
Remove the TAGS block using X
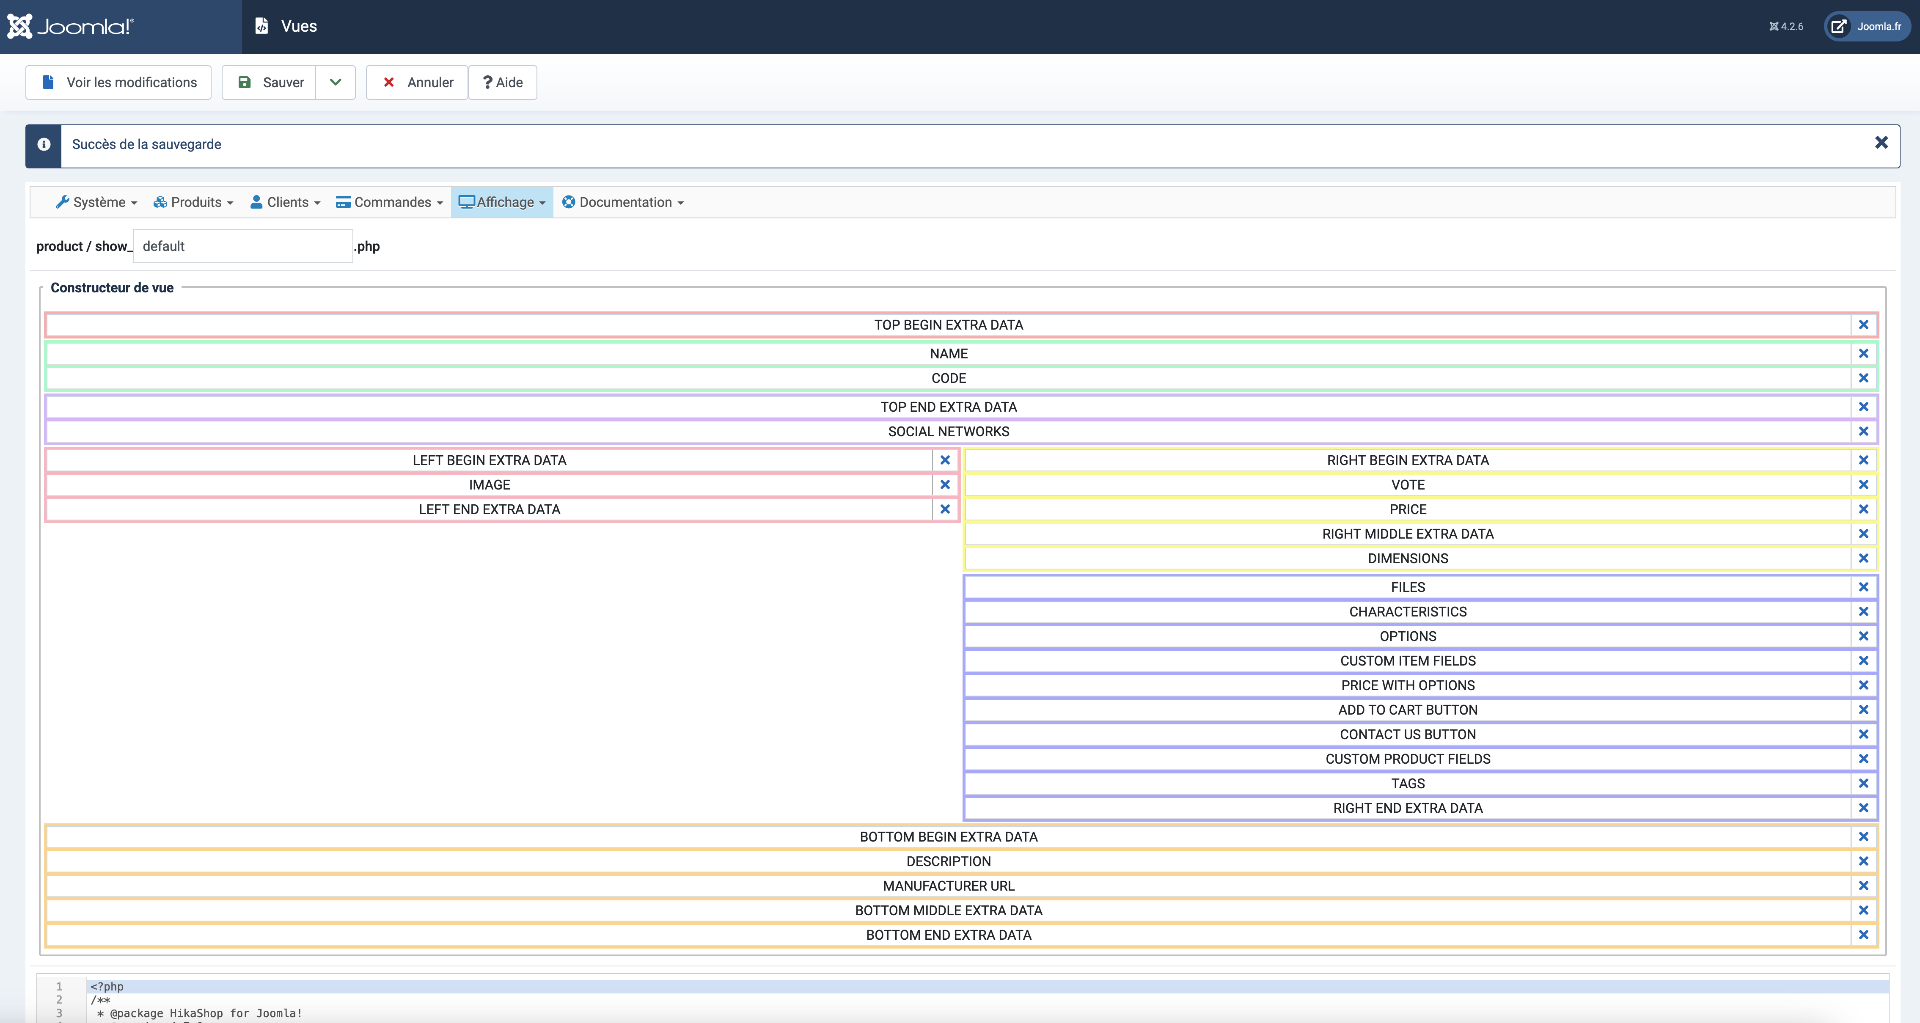pos(1863,784)
